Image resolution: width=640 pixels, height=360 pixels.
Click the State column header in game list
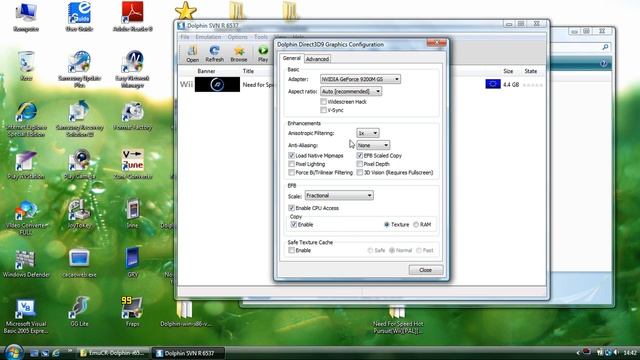(531, 71)
